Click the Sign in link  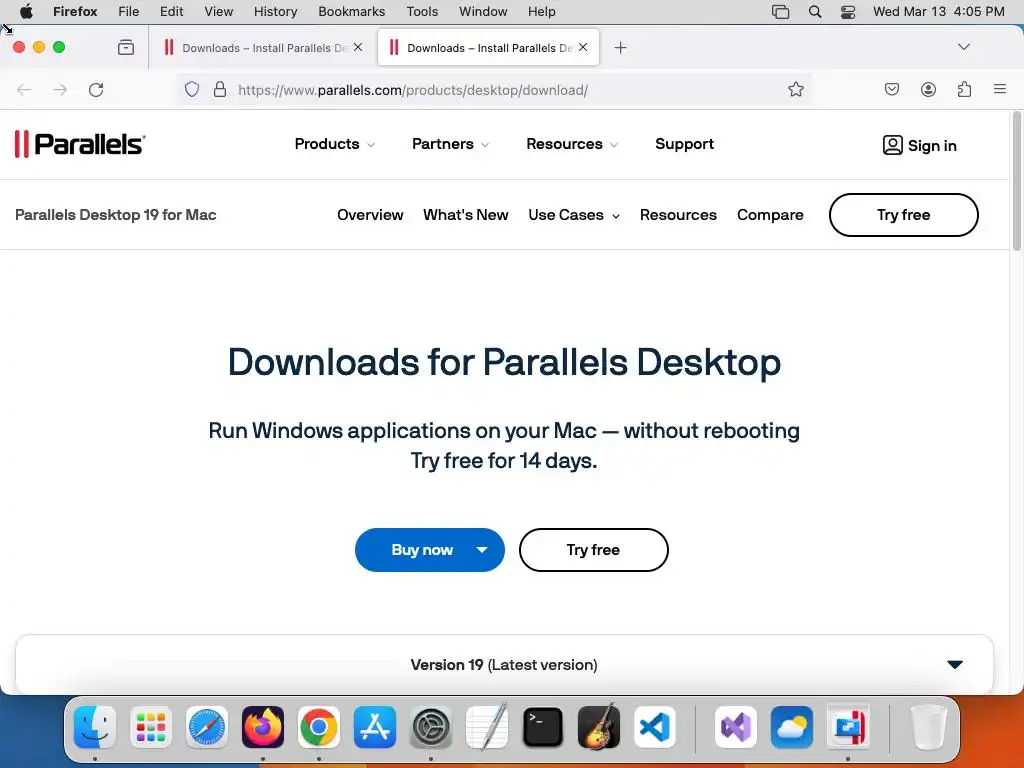click(920, 145)
